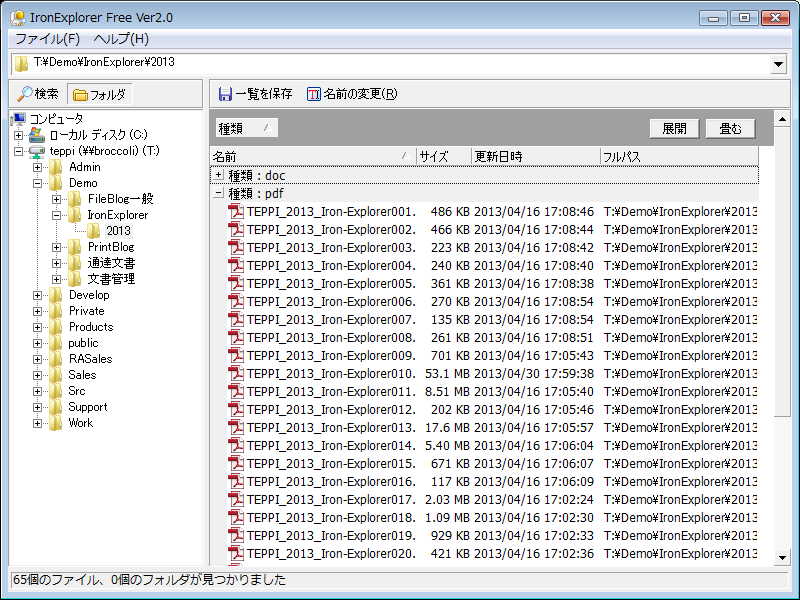800x600 pixels.
Task: Click the Sales folder icon
Action: 56,375
